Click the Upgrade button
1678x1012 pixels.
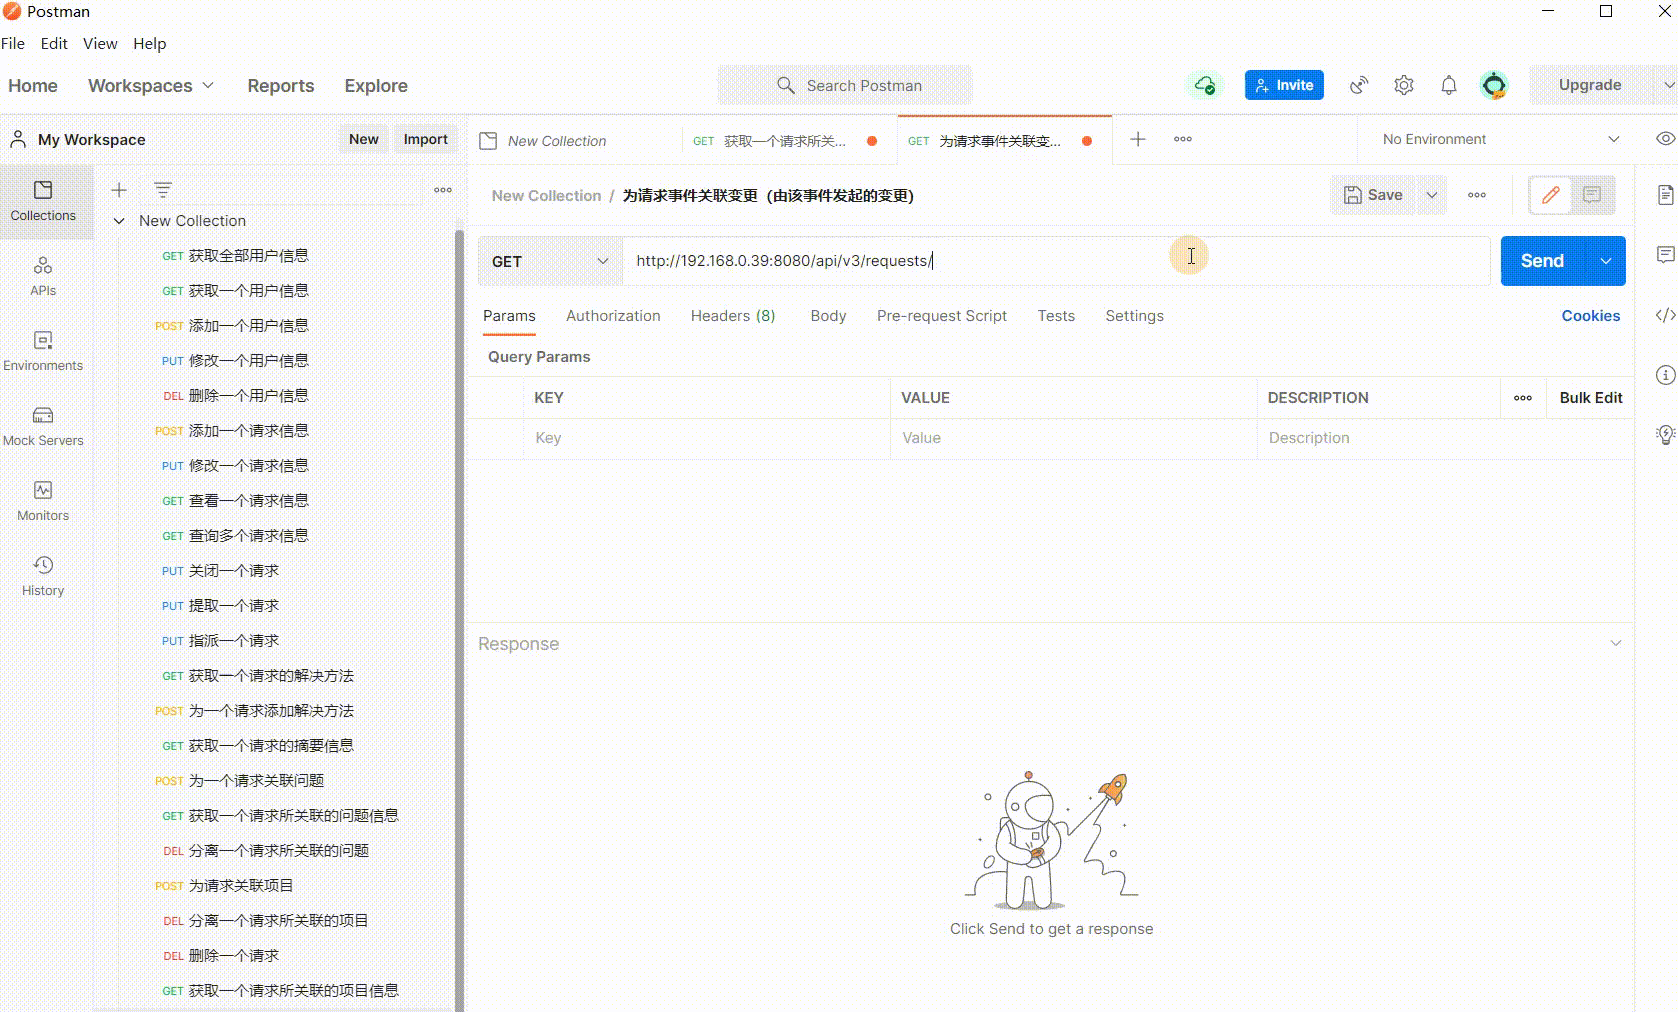point(1590,85)
